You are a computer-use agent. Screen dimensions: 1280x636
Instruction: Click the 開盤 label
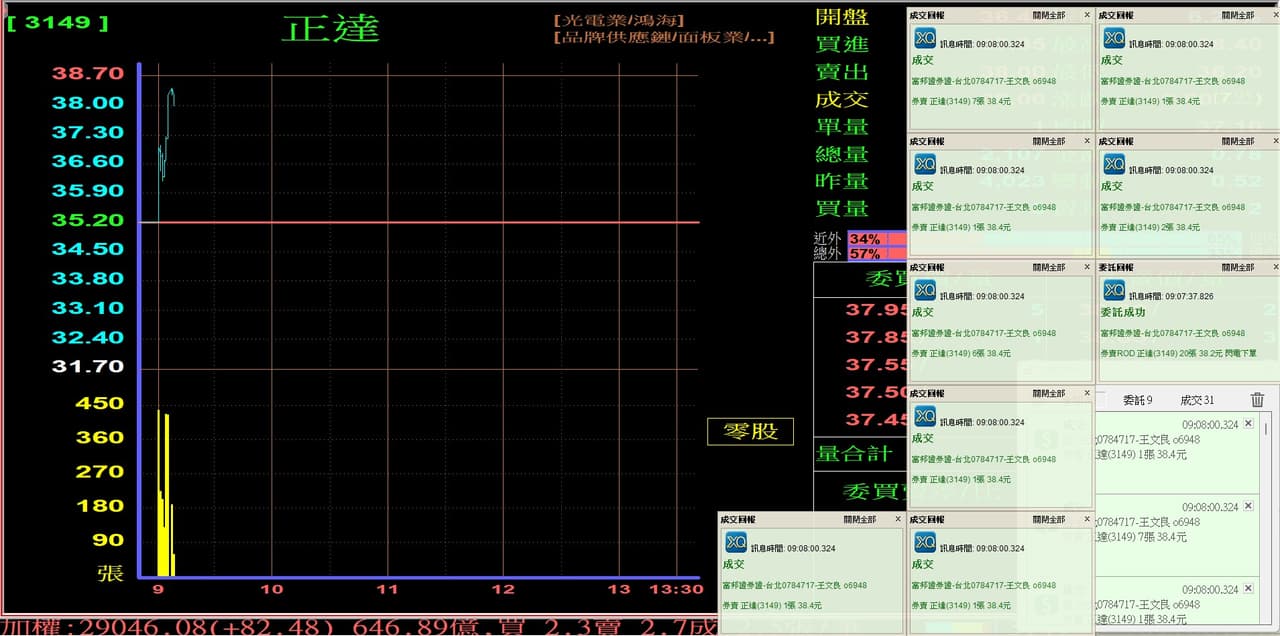(x=842, y=17)
